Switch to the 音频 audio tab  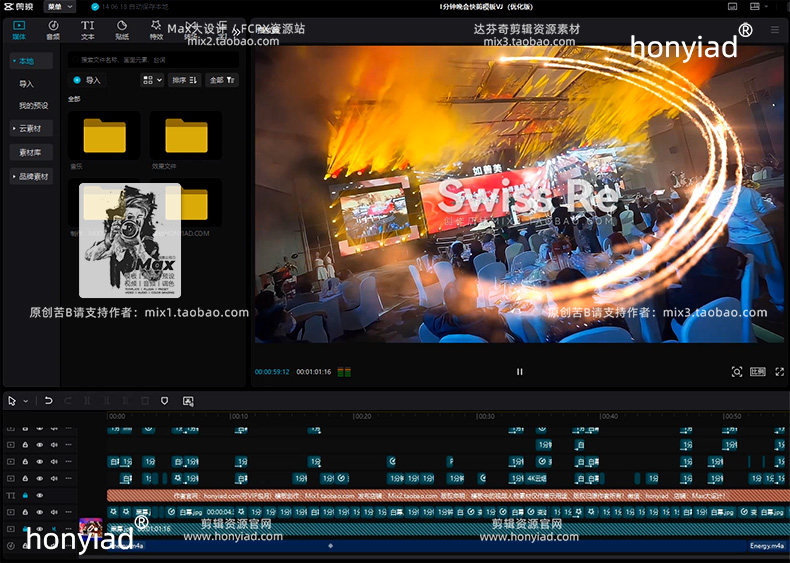tap(53, 30)
